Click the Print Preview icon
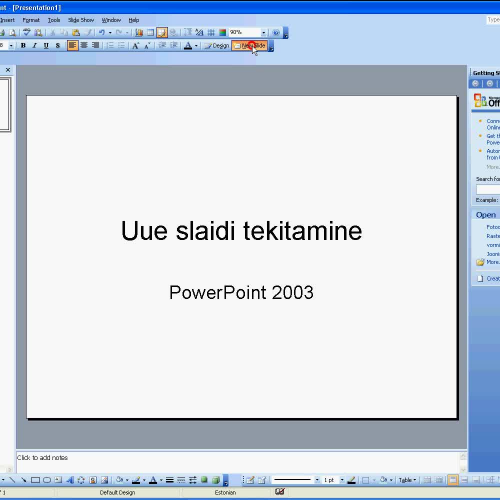500x500 pixels. [x=12, y=32]
